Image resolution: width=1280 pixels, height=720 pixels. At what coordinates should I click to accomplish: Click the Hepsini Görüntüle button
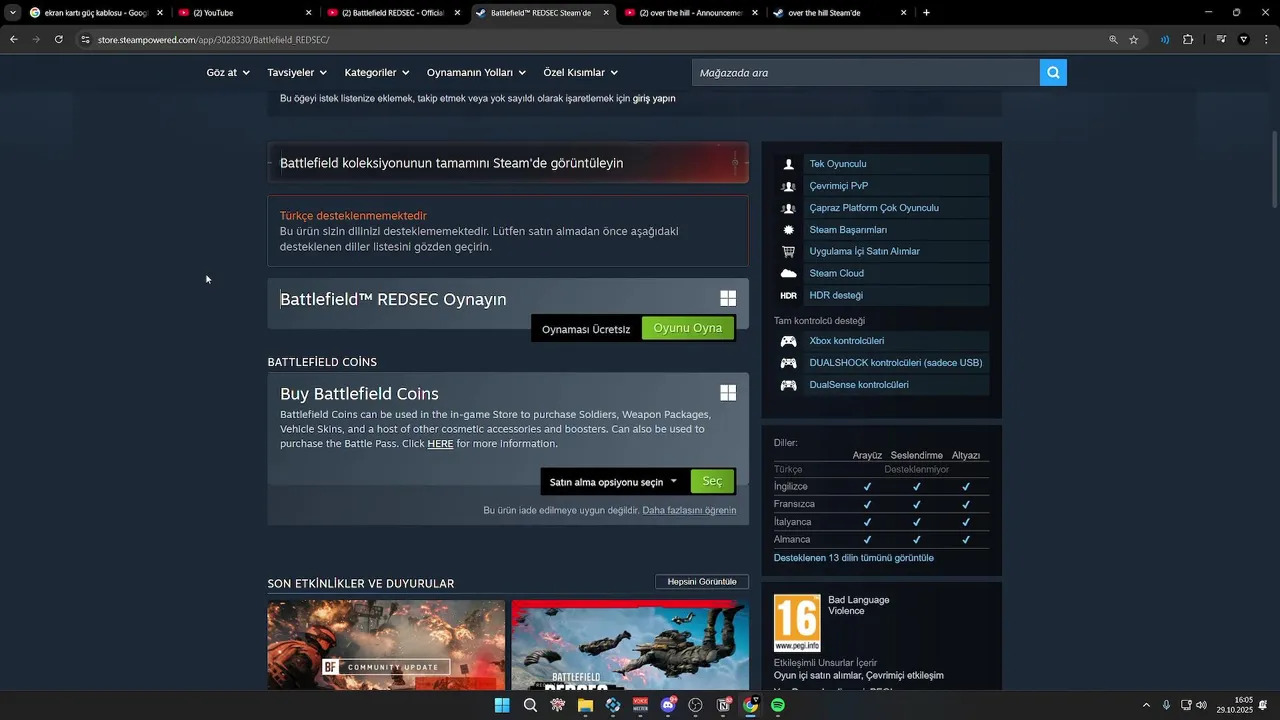coord(702,582)
